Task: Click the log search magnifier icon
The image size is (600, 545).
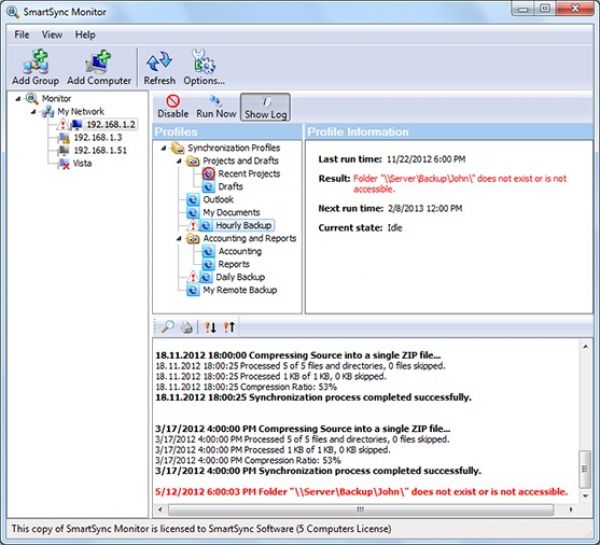Action: (x=167, y=327)
